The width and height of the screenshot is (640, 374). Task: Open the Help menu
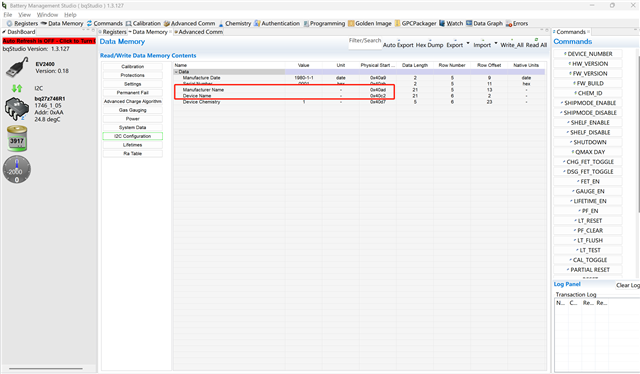[70, 15]
